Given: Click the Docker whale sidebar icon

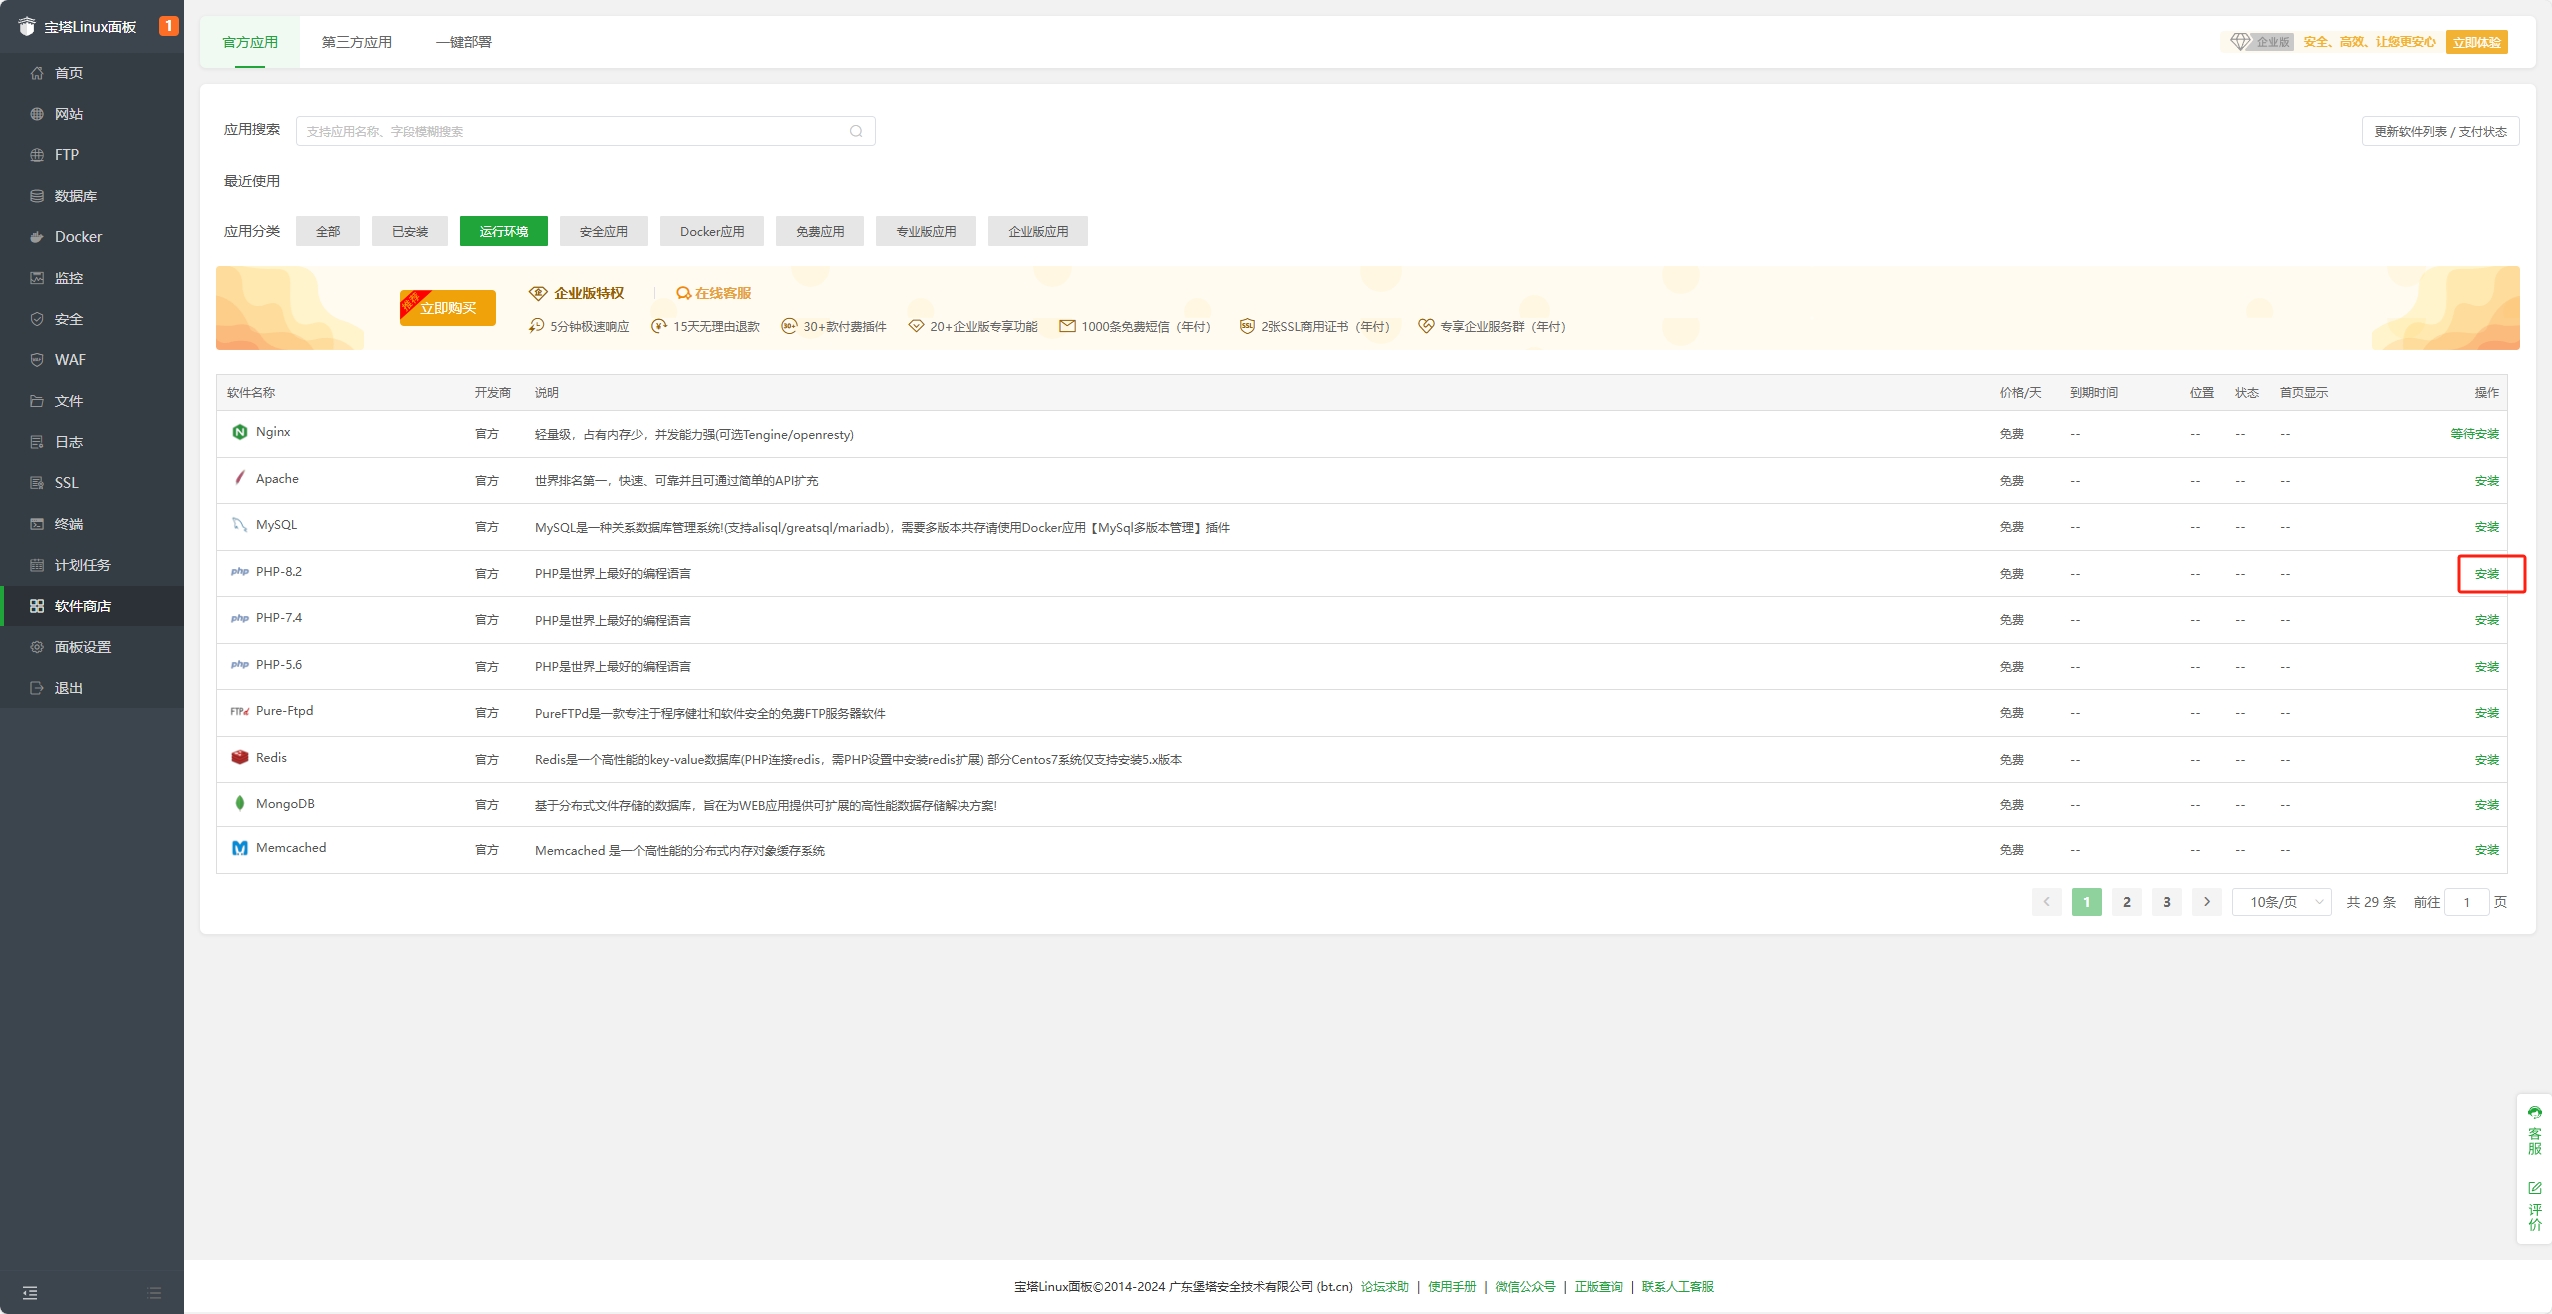Looking at the screenshot, I should (37, 237).
